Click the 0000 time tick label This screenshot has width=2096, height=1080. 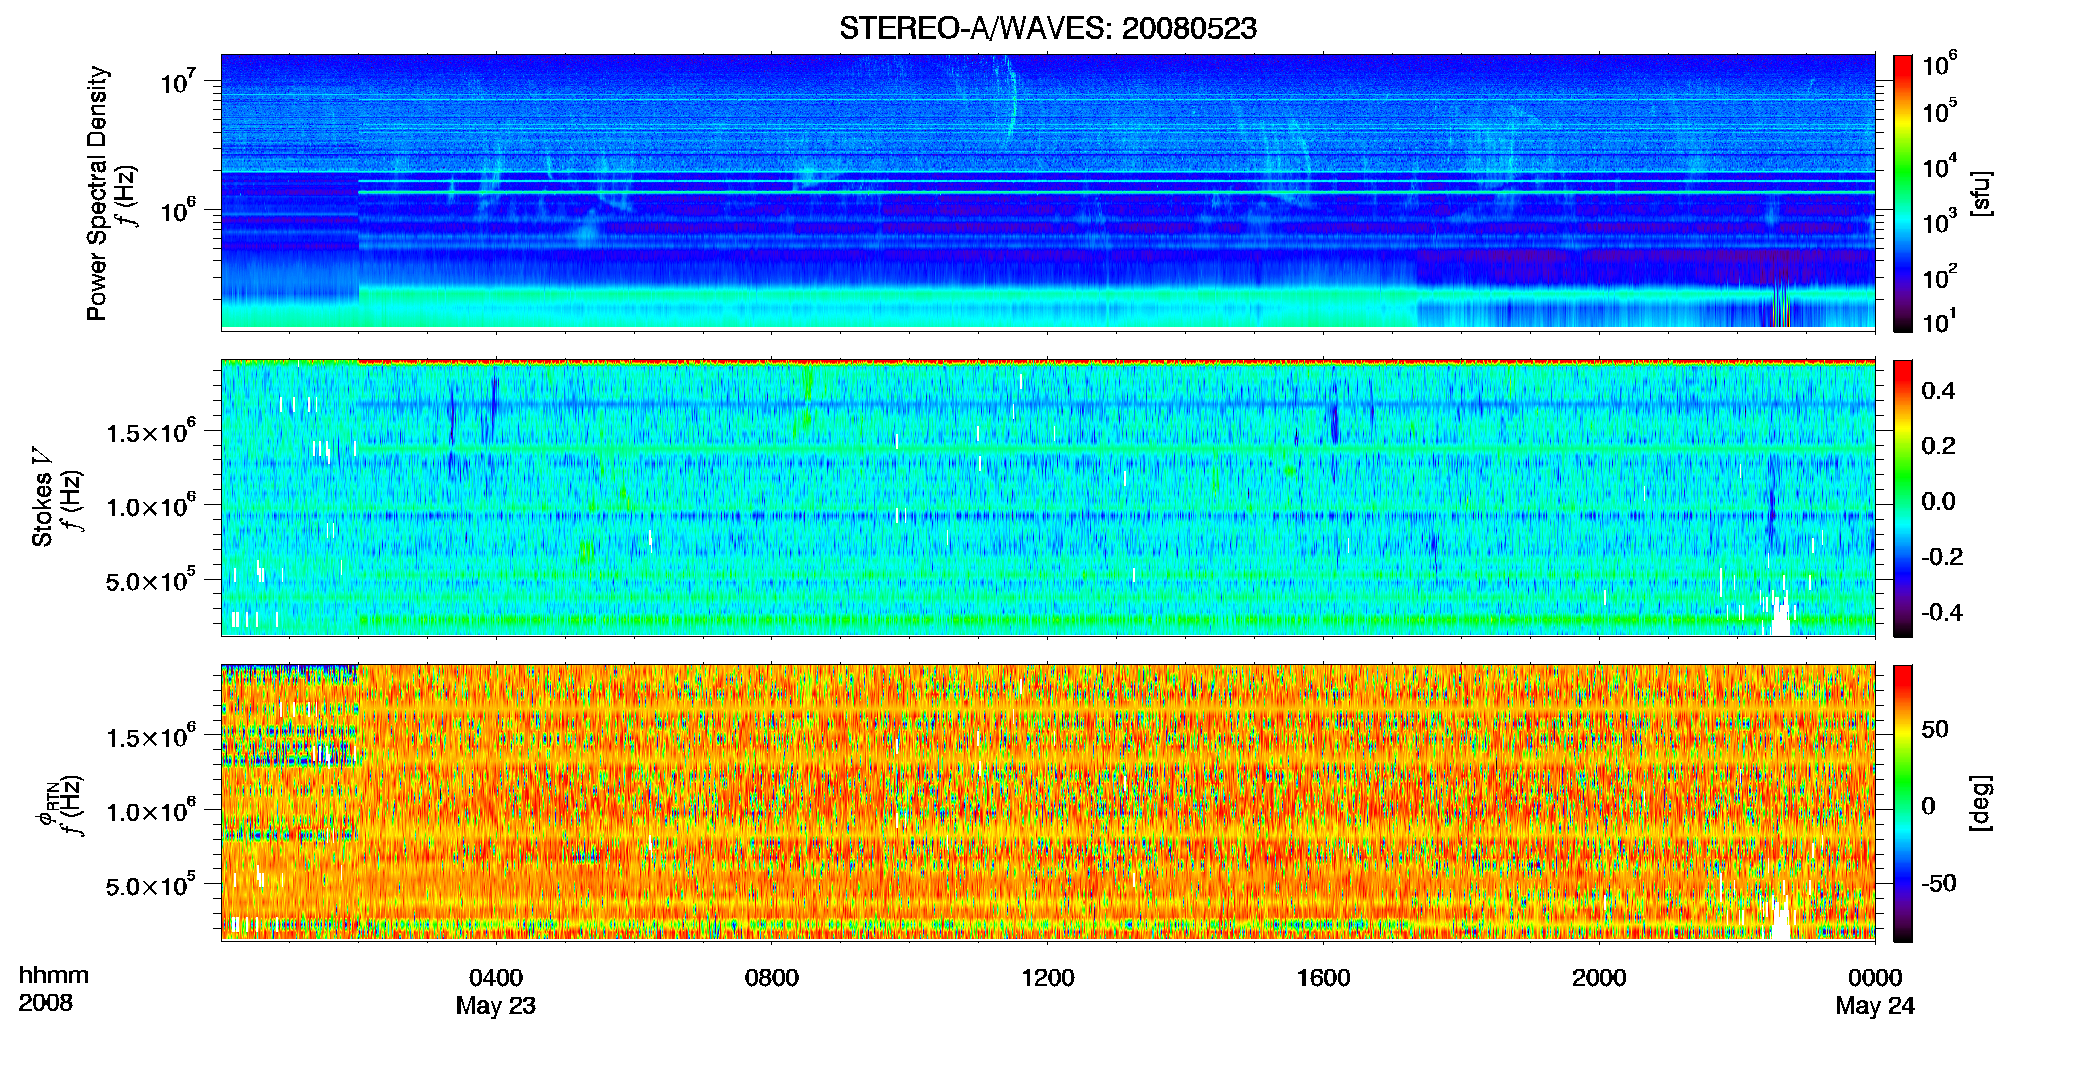(x=1875, y=978)
